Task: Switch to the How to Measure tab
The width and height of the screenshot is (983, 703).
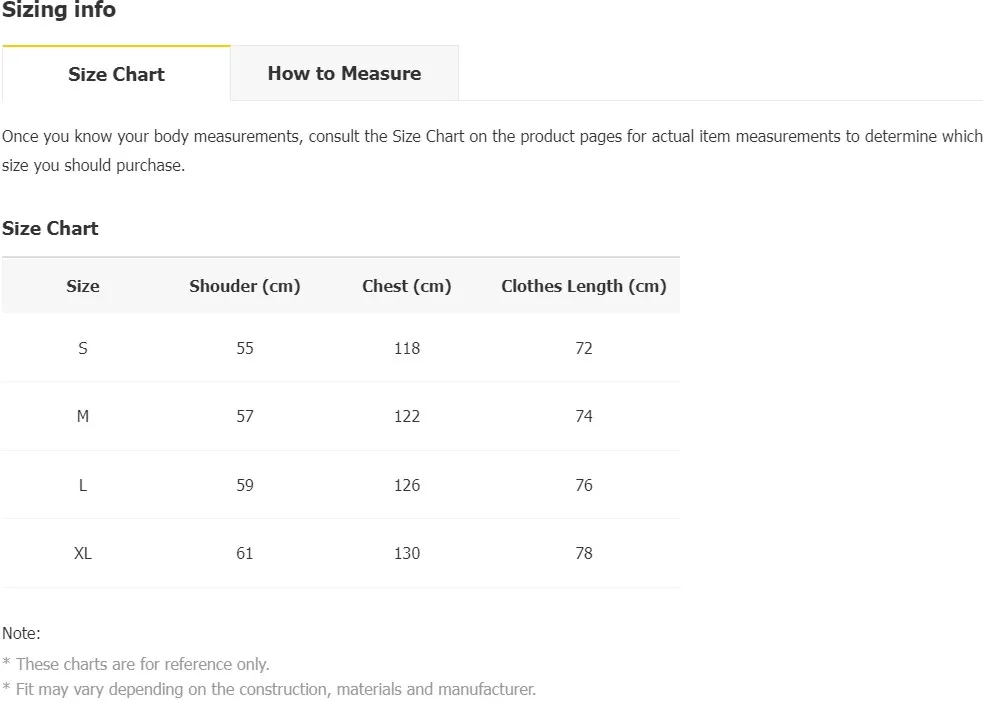Action: [344, 73]
